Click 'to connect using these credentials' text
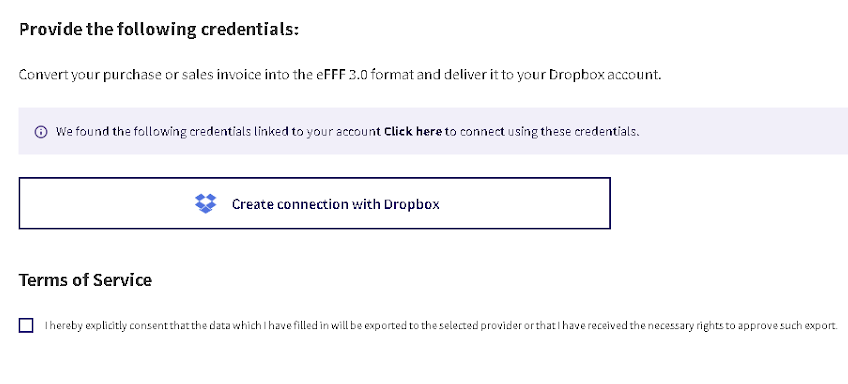 click(542, 131)
